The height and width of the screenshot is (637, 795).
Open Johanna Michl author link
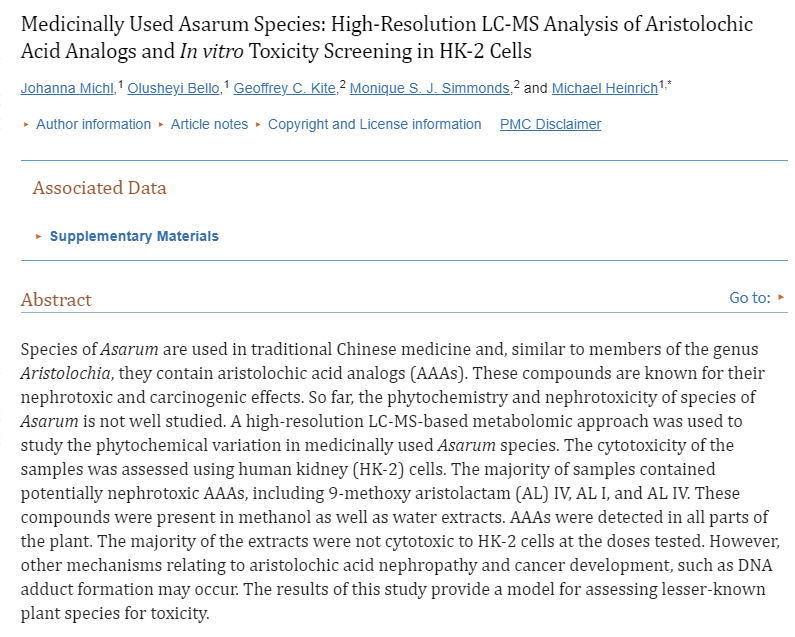point(67,89)
